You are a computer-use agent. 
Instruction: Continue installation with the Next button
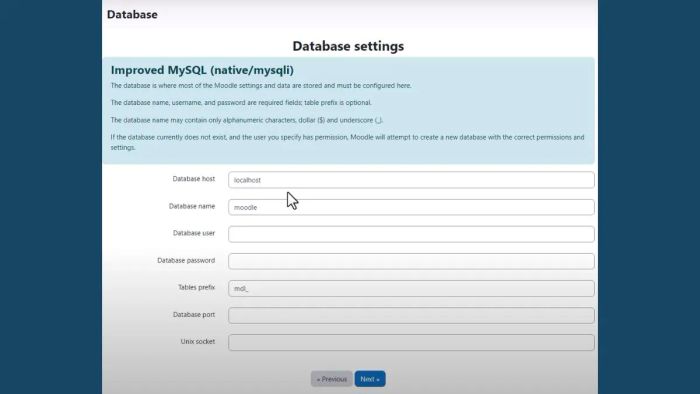click(x=370, y=379)
